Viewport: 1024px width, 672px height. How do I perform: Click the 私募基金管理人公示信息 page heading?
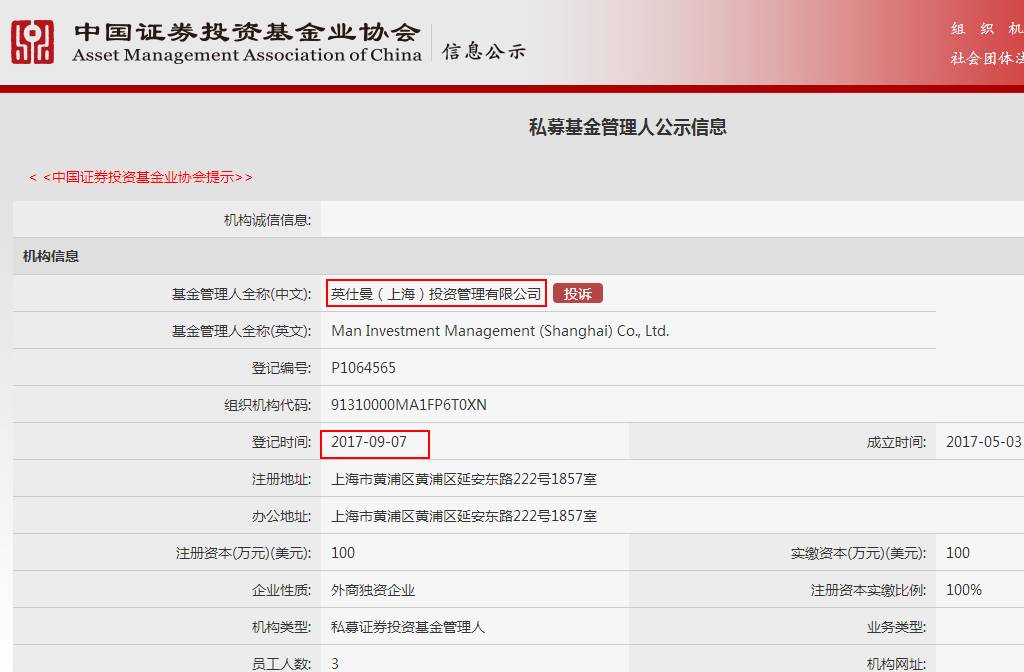(x=627, y=127)
